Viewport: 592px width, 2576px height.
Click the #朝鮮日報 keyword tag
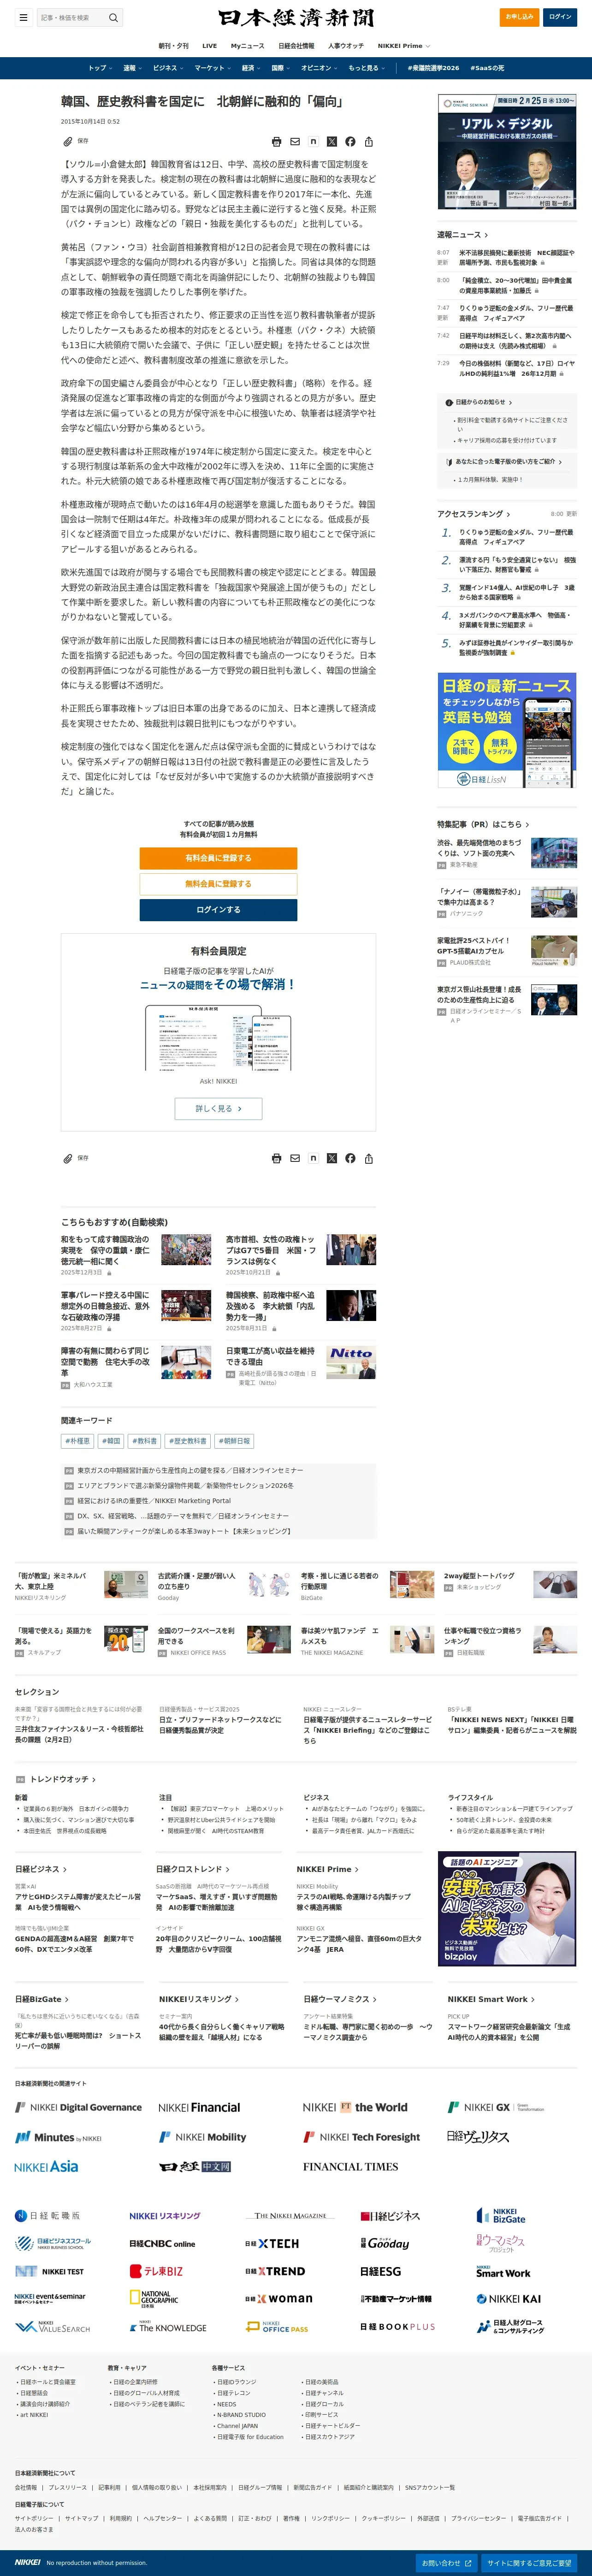(x=234, y=1441)
